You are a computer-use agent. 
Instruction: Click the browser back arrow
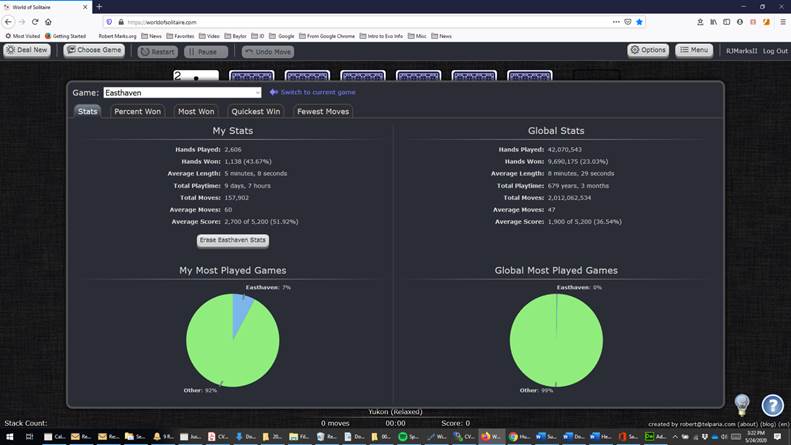tap(10, 21)
